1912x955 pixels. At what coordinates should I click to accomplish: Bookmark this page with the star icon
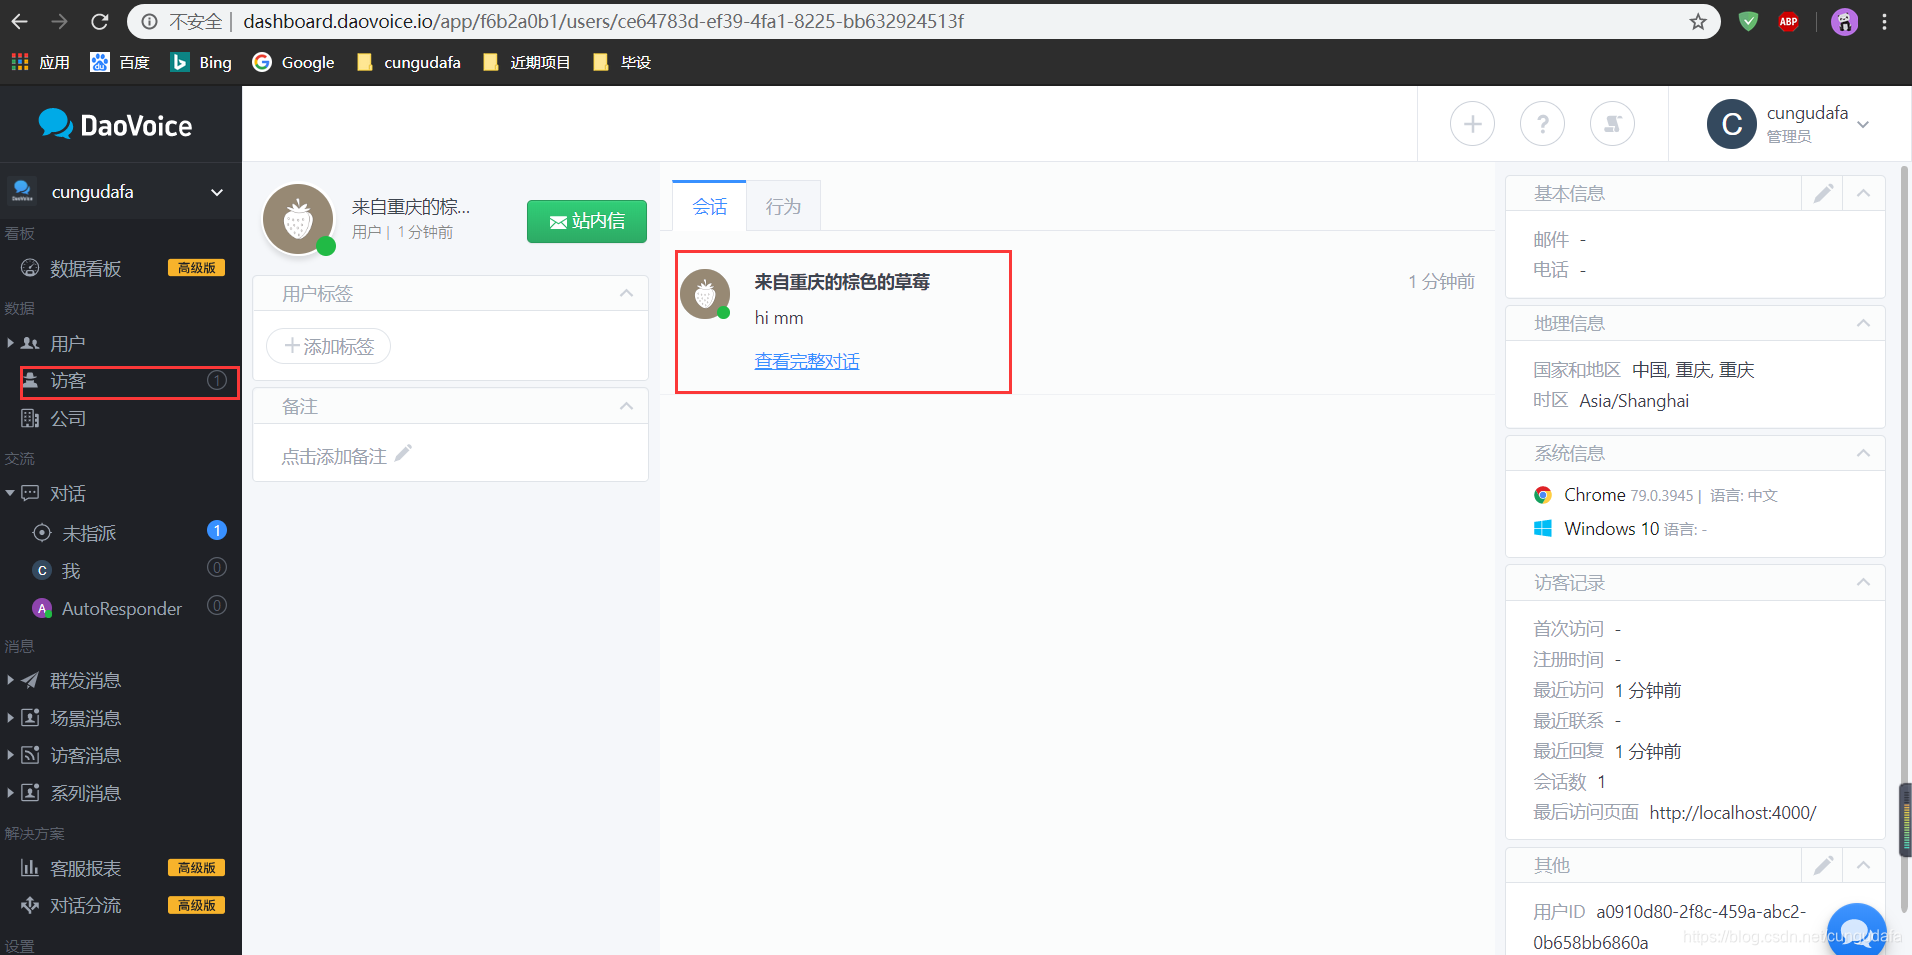[1698, 21]
